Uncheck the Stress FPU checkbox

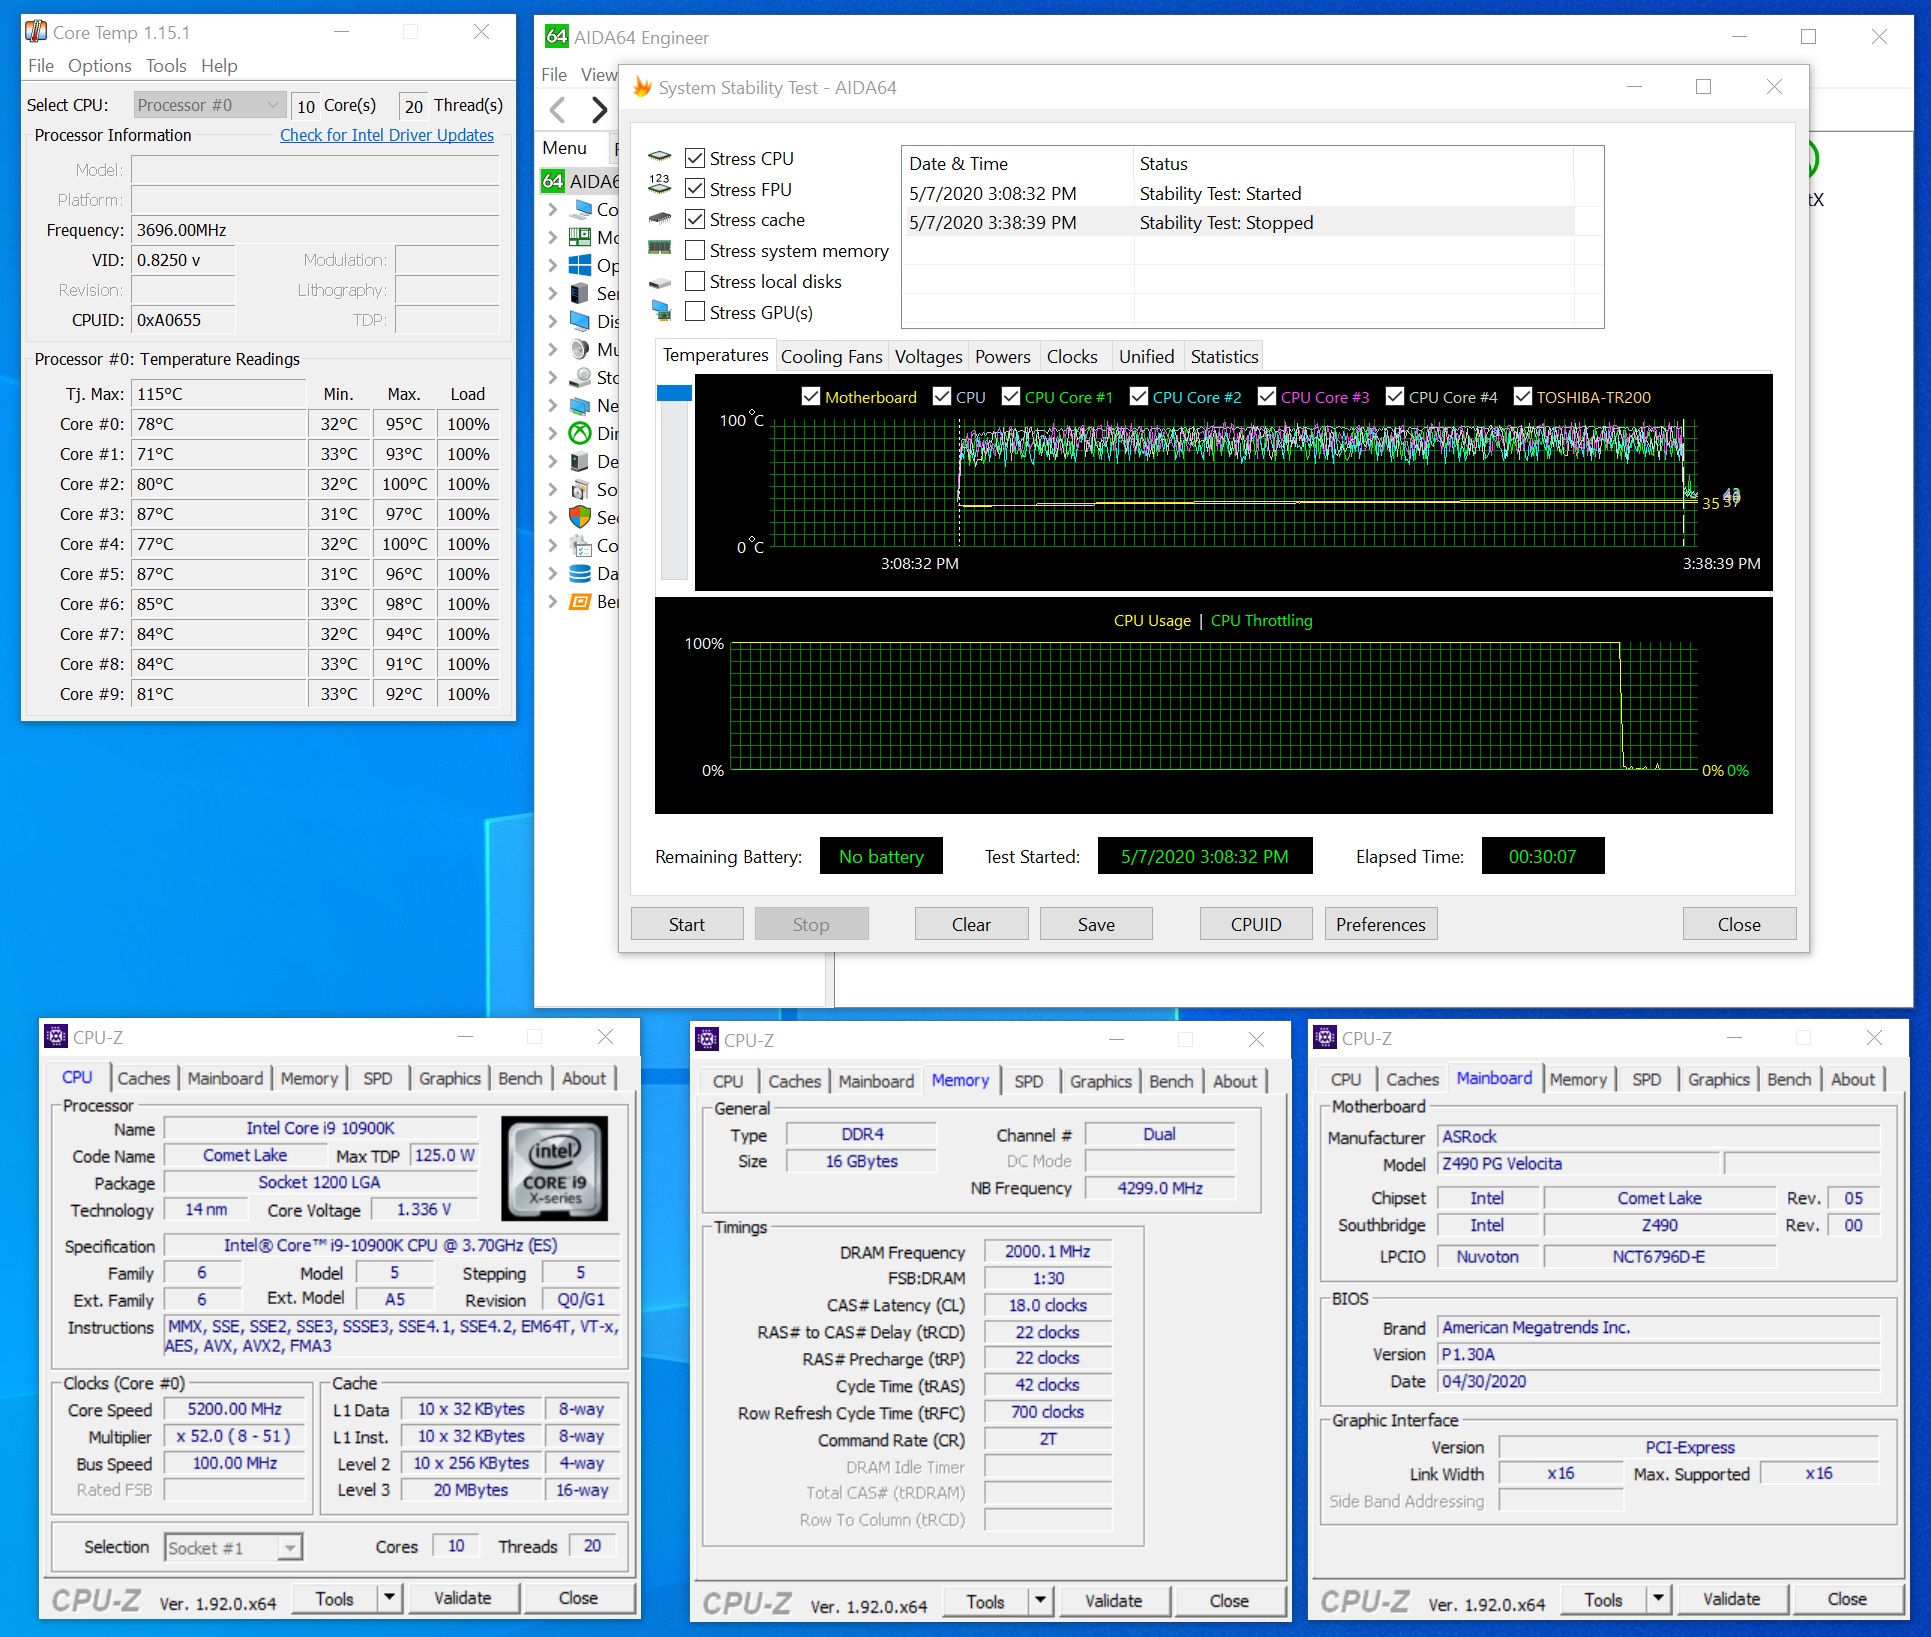pyautogui.click(x=695, y=188)
